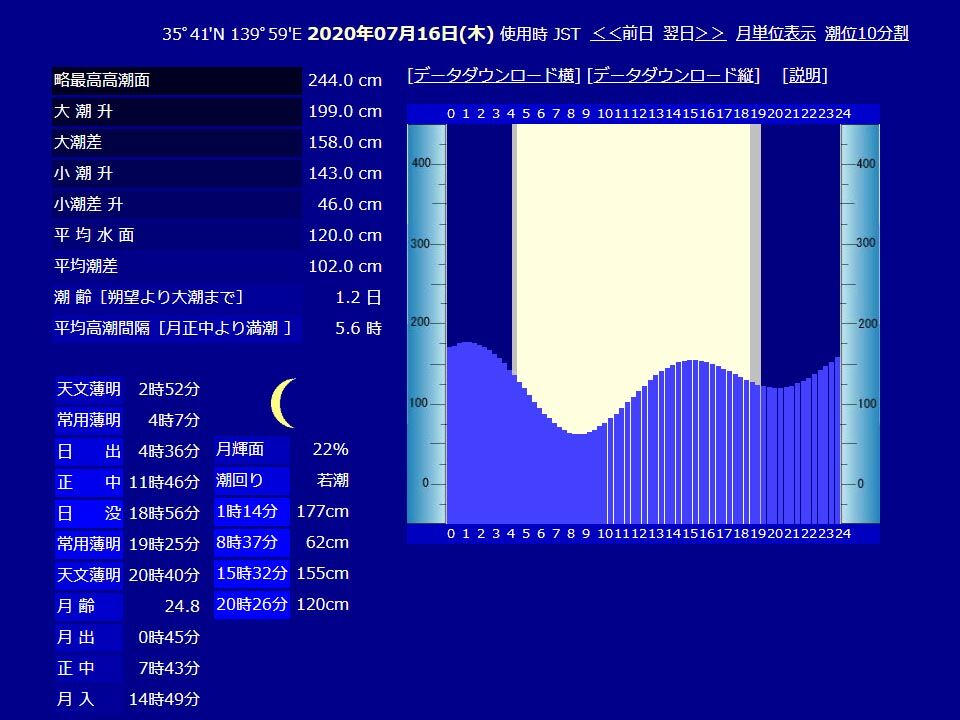Click the value 143.0 cm
Screen dimensions: 960x720
coord(345,173)
